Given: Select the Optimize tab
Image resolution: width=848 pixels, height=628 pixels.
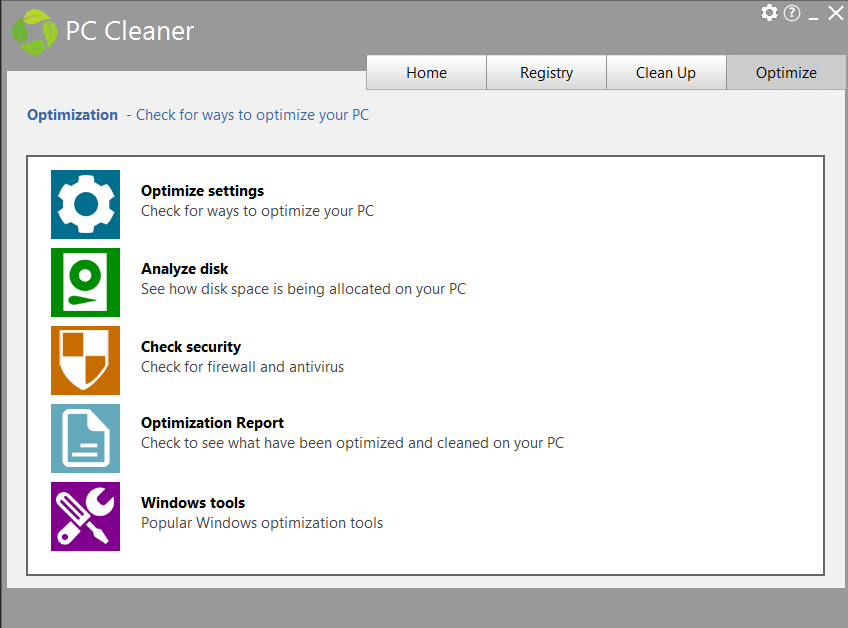Looking at the screenshot, I should pyautogui.click(x=786, y=72).
